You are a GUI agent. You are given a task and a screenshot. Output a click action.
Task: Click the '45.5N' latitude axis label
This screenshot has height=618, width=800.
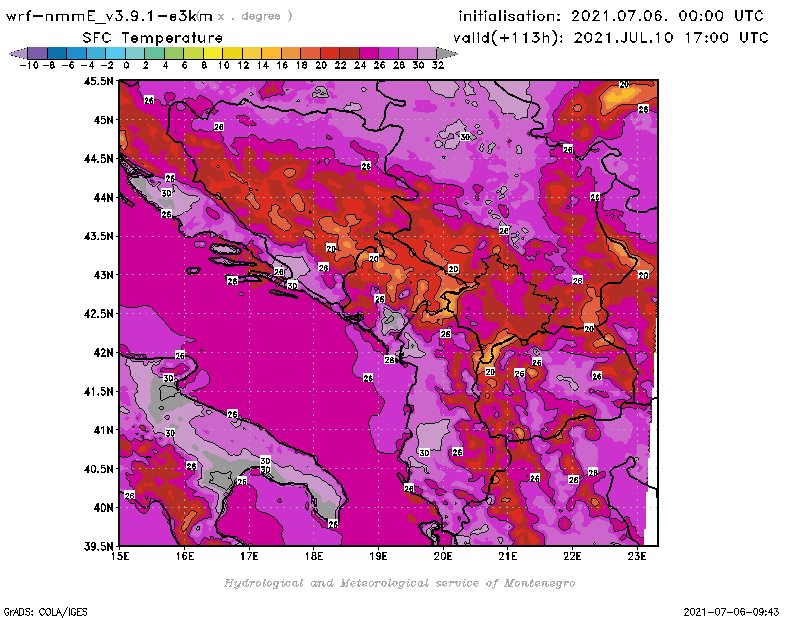tap(98, 81)
